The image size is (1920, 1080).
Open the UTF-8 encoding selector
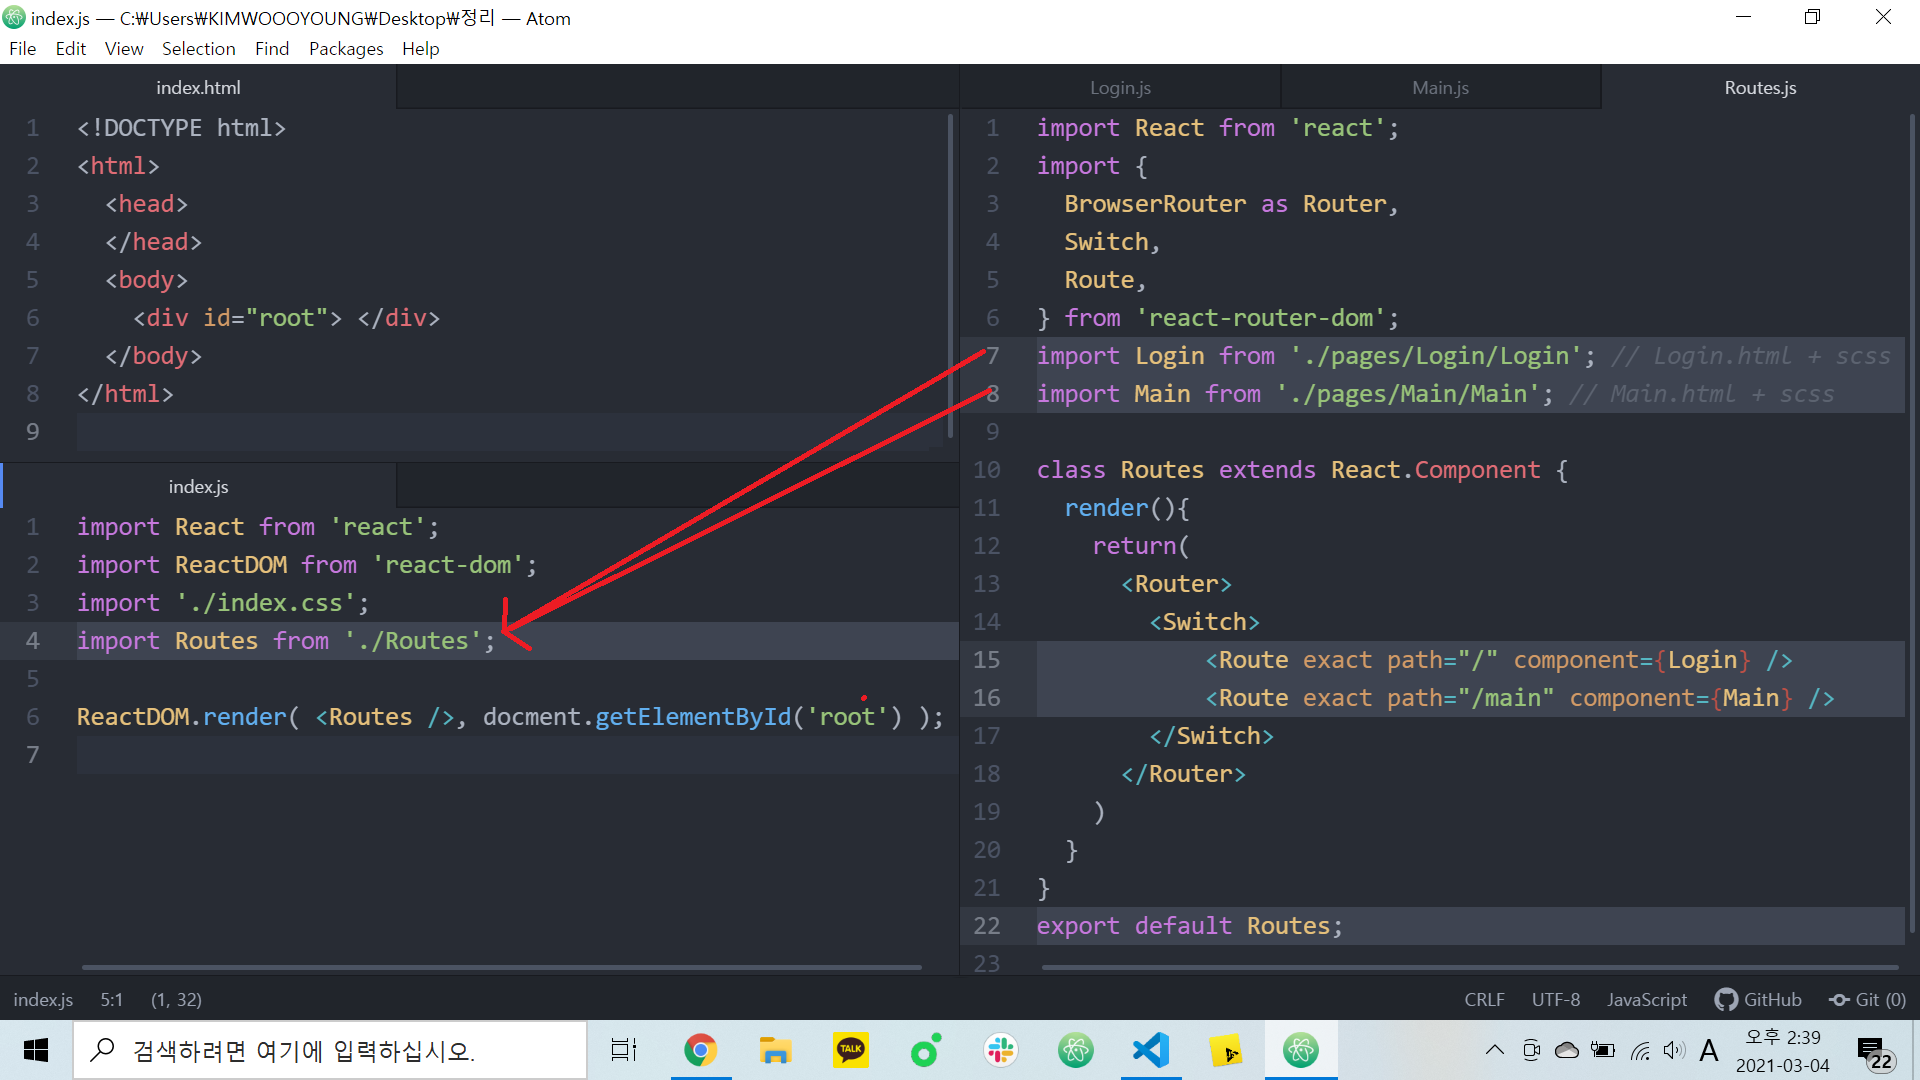[x=1556, y=999]
